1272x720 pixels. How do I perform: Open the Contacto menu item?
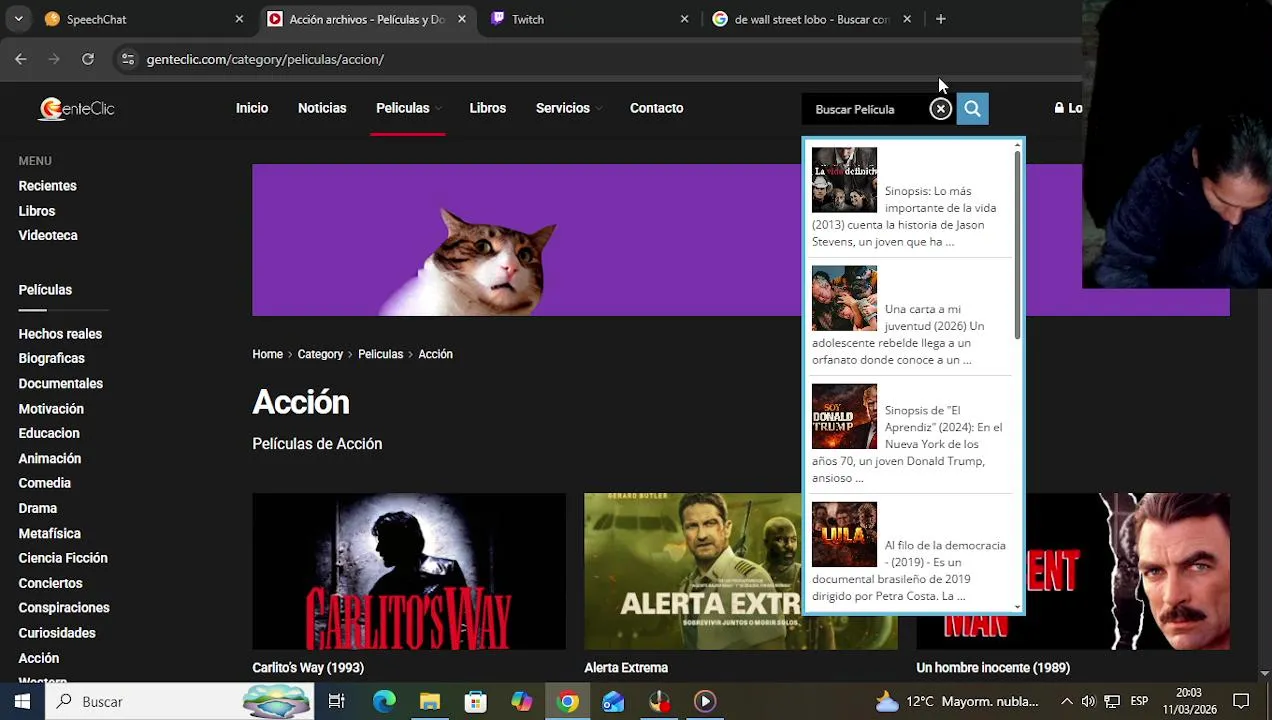656,108
